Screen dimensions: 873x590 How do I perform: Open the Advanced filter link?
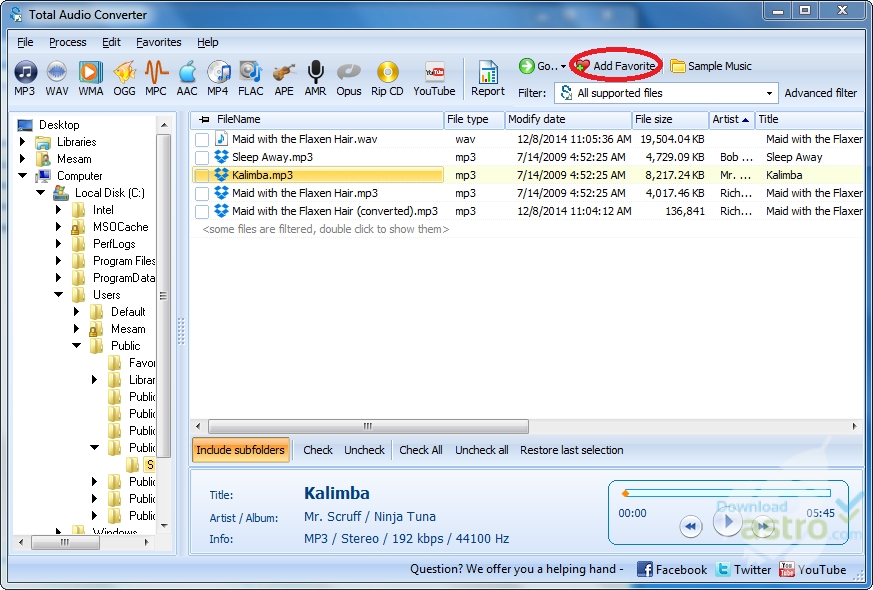[x=821, y=93]
